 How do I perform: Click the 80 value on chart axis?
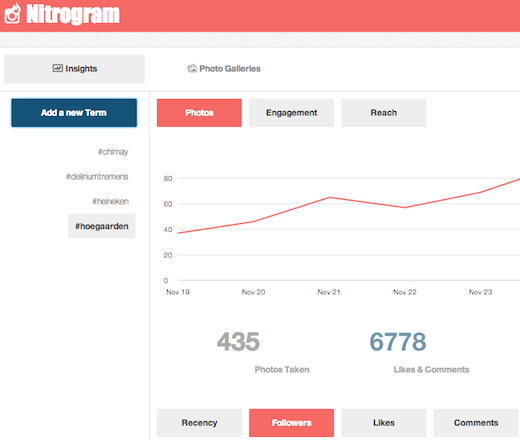[x=168, y=178]
